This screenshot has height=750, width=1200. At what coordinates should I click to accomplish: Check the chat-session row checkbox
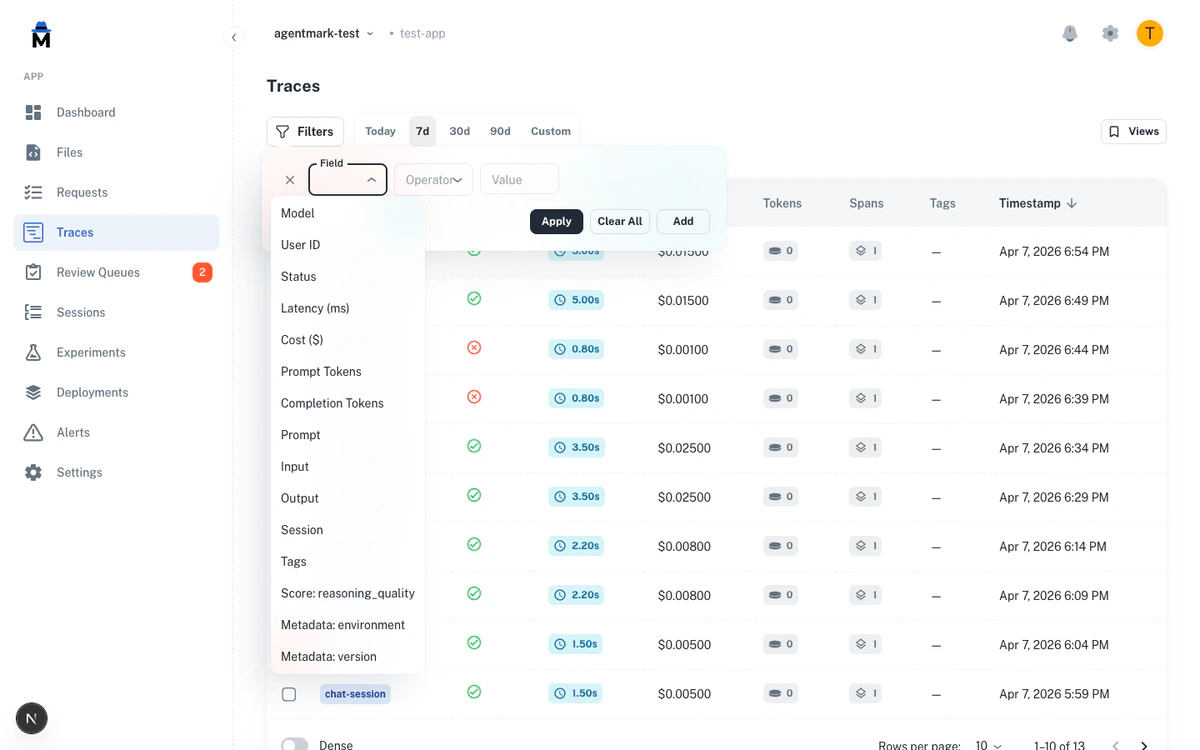click(x=289, y=693)
